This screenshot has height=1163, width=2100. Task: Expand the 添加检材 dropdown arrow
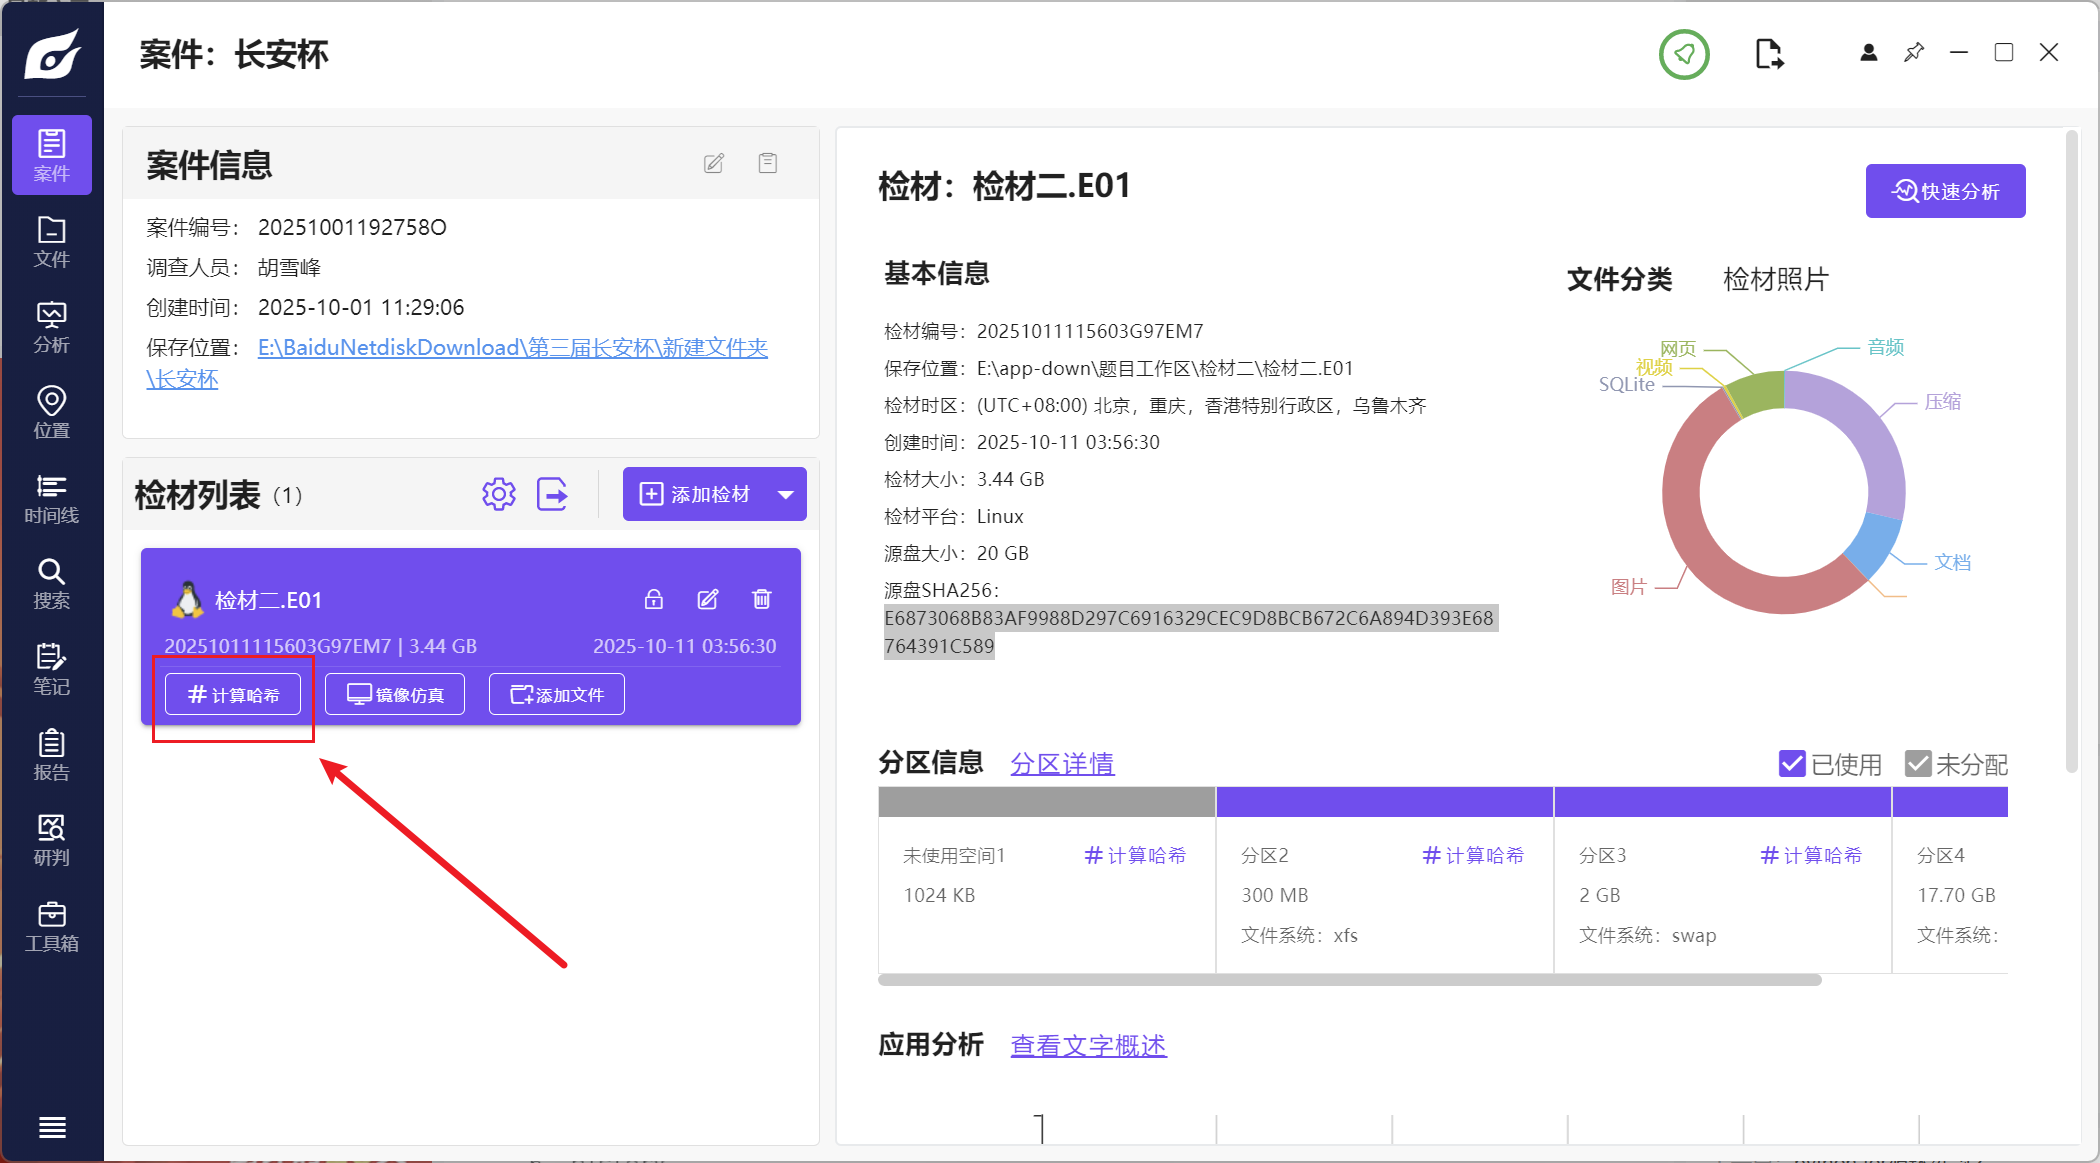tap(786, 494)
